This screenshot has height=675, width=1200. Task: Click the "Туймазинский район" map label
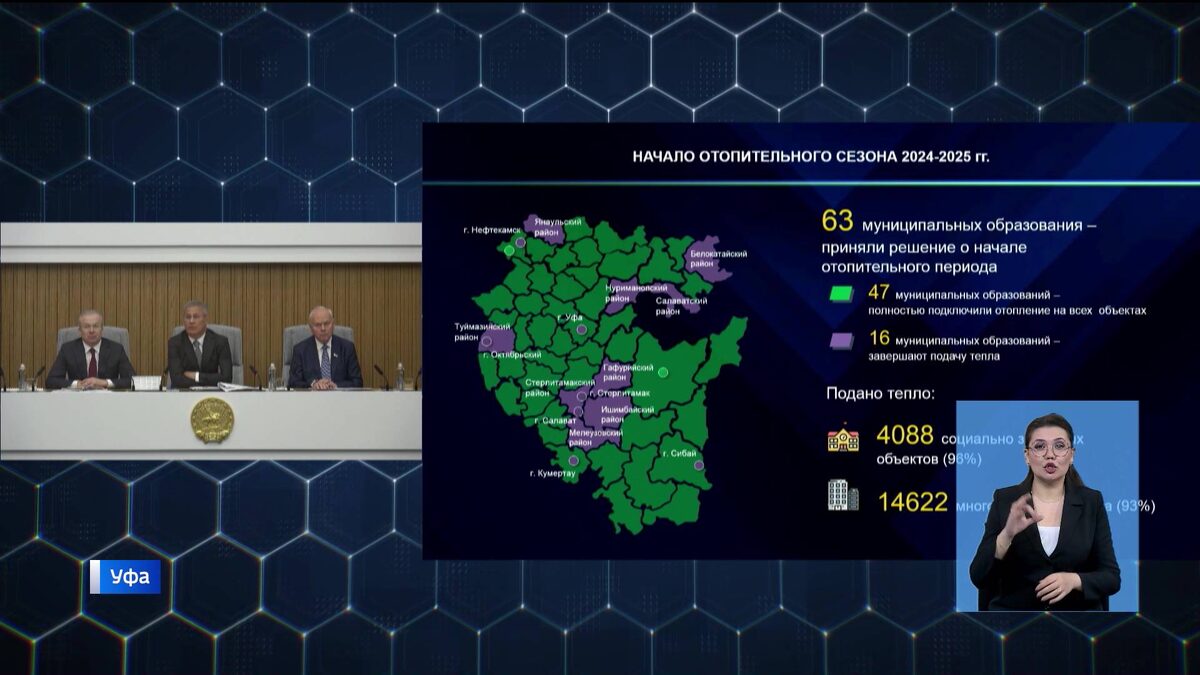(x=483, y=332)
